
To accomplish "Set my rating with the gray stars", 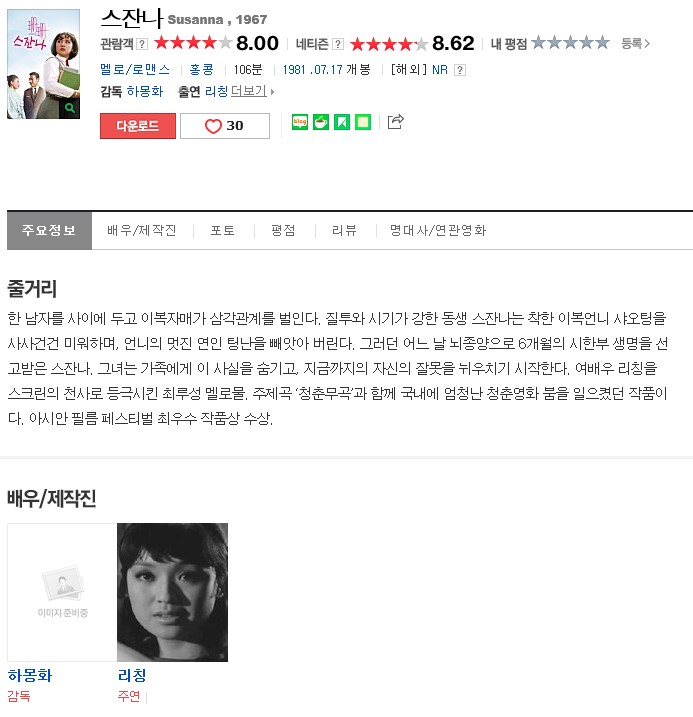I will click(570, 43).
